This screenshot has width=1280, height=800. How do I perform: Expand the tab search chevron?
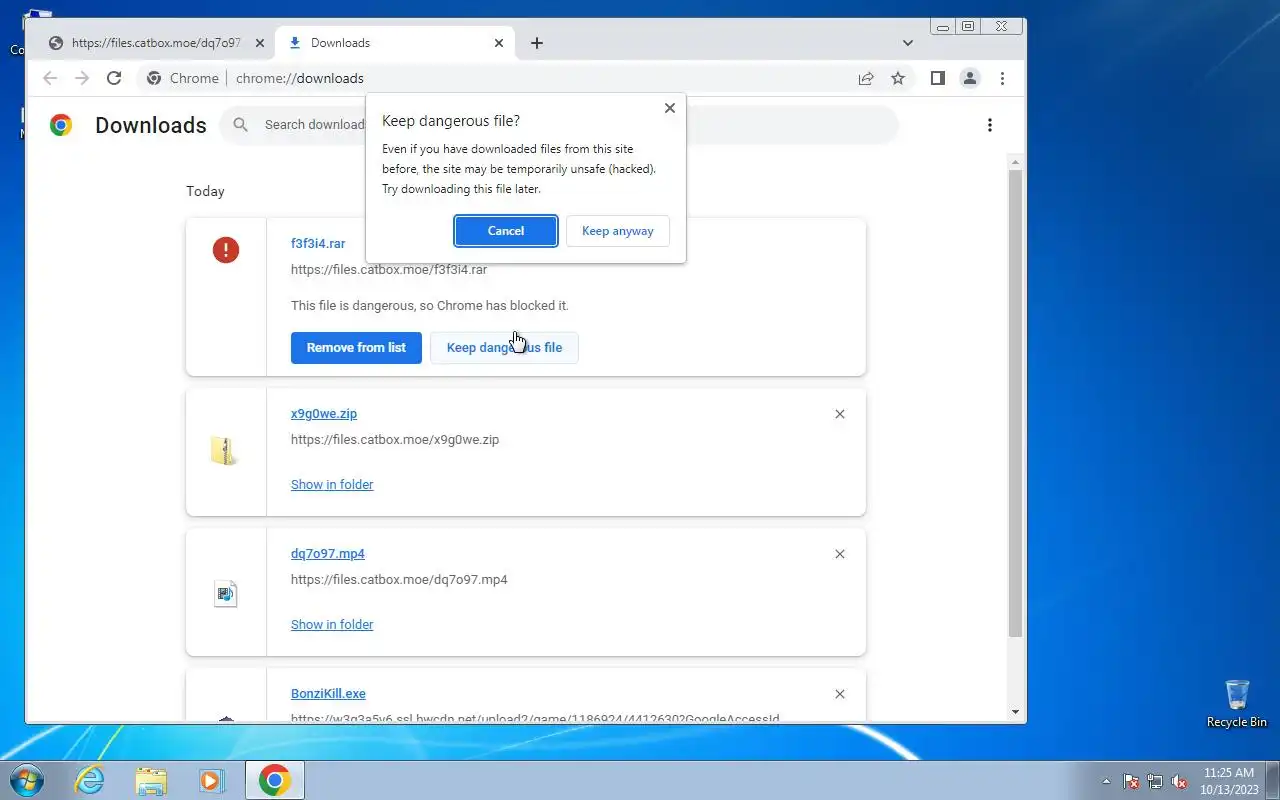(x=908, y=43)
